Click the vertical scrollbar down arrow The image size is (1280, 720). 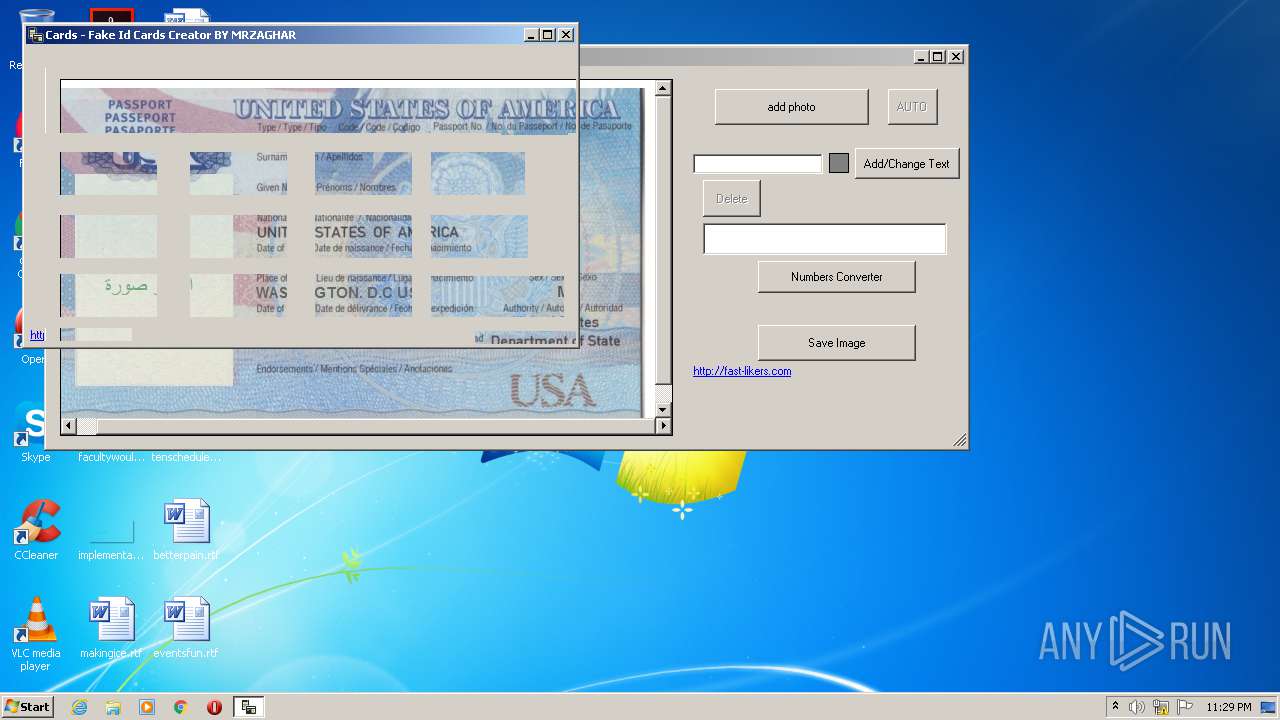[663, 410]
